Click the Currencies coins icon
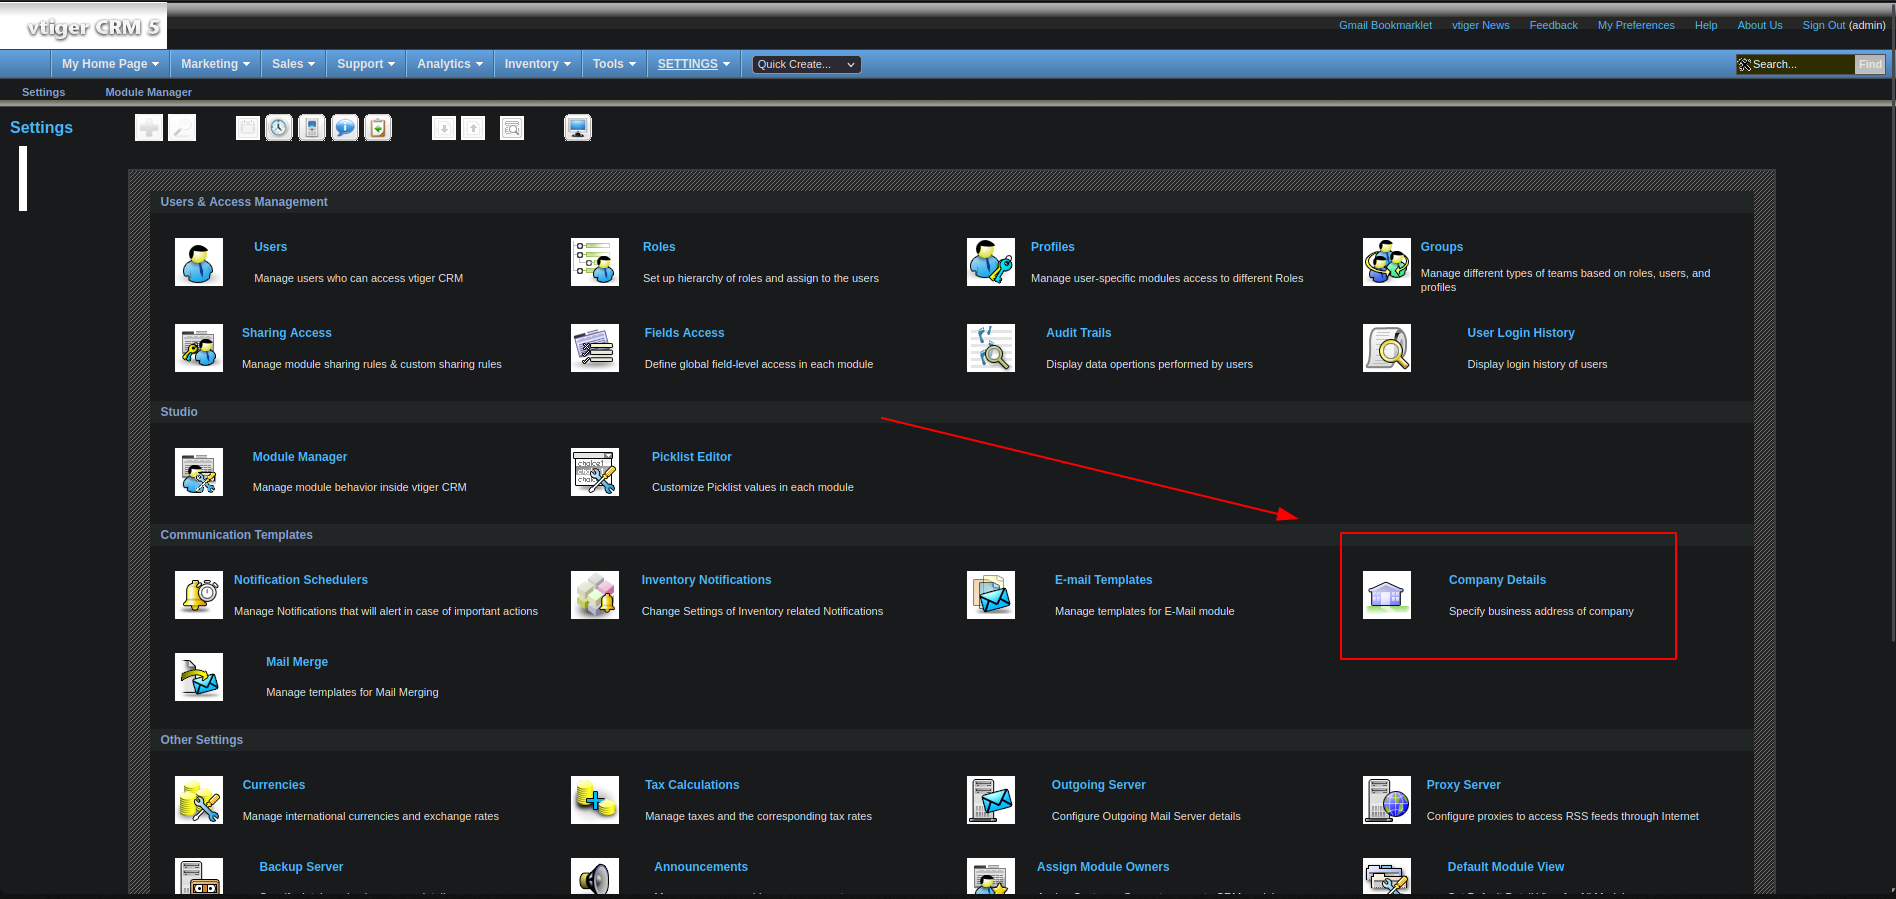 199,800
